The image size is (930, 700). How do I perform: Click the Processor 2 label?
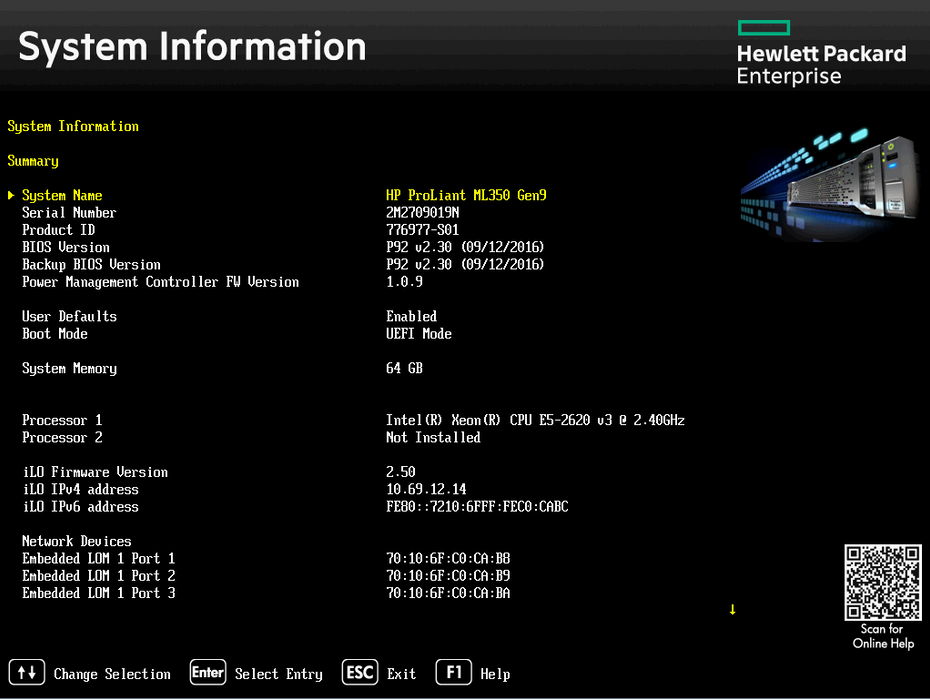(62, 437)
